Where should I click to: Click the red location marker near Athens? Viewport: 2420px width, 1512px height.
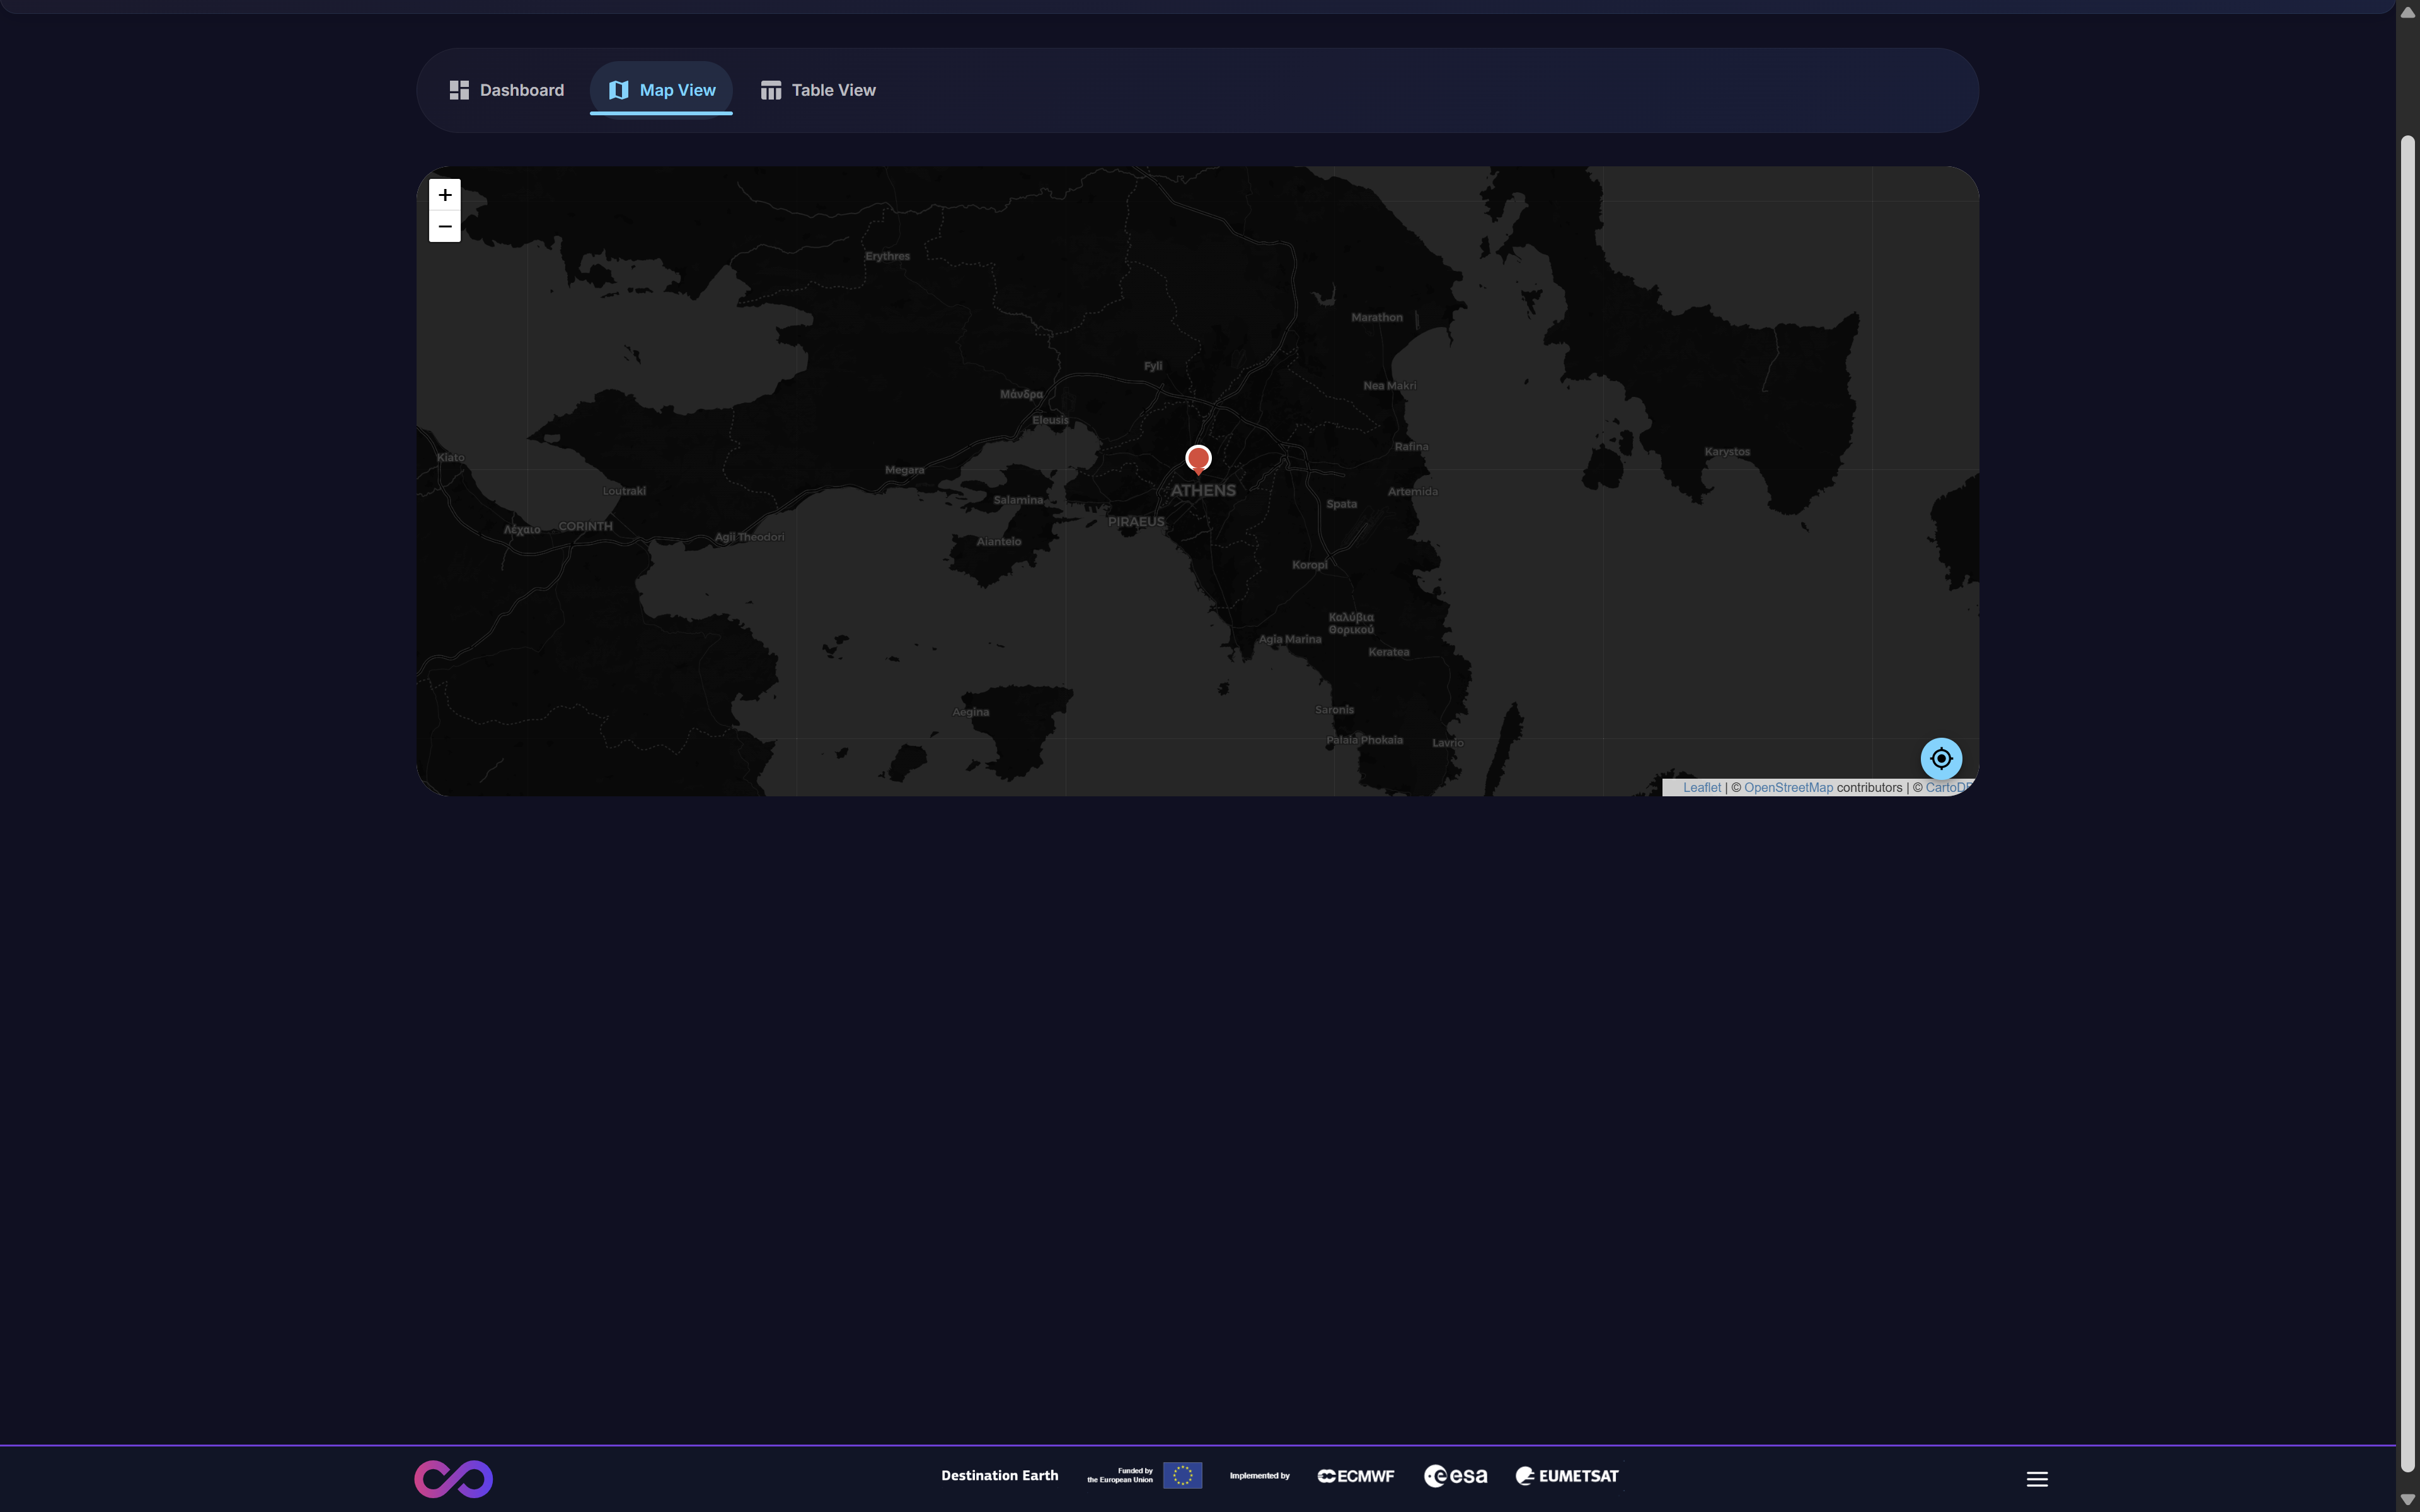point(1198,459)
